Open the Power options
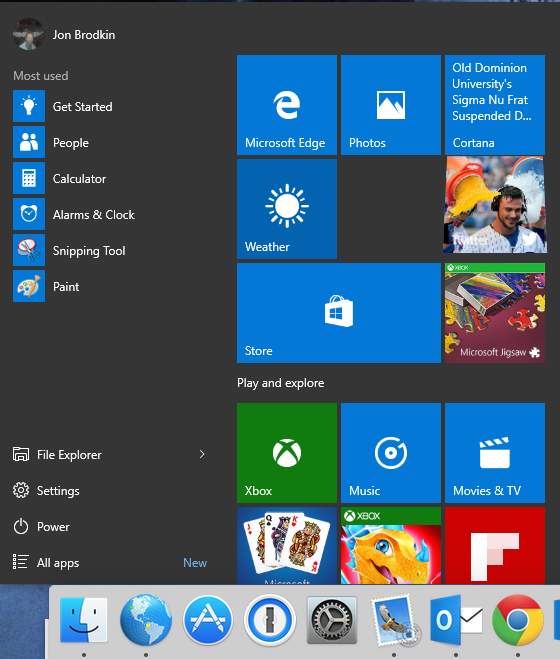This screenshot has width=560, height=659. click(41, 527)
